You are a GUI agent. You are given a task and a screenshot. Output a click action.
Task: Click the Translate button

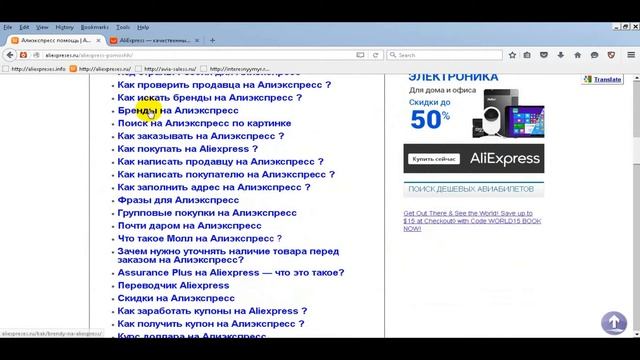602,80
